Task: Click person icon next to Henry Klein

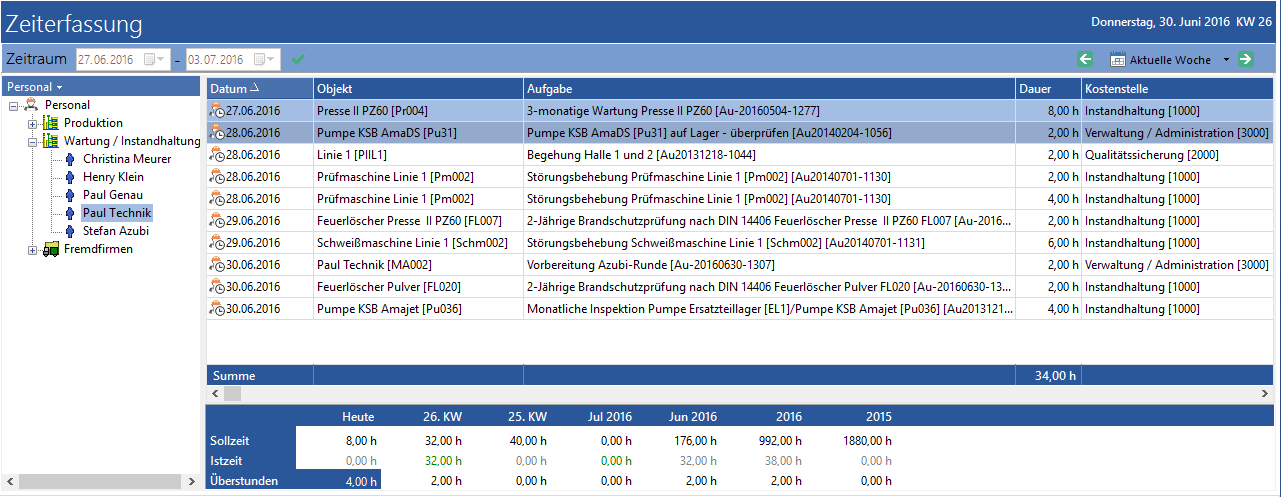Action: pos(70,177)
